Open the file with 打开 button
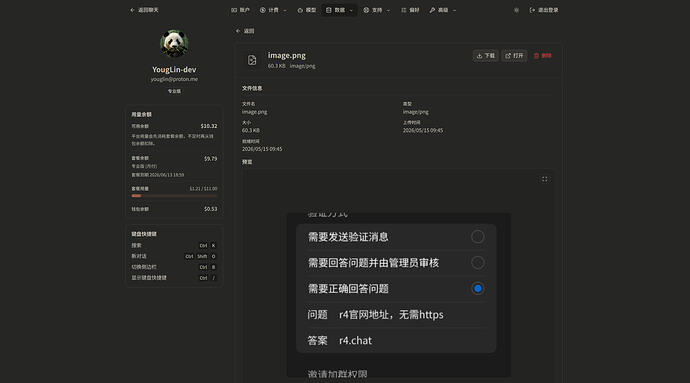 (514, 55)
